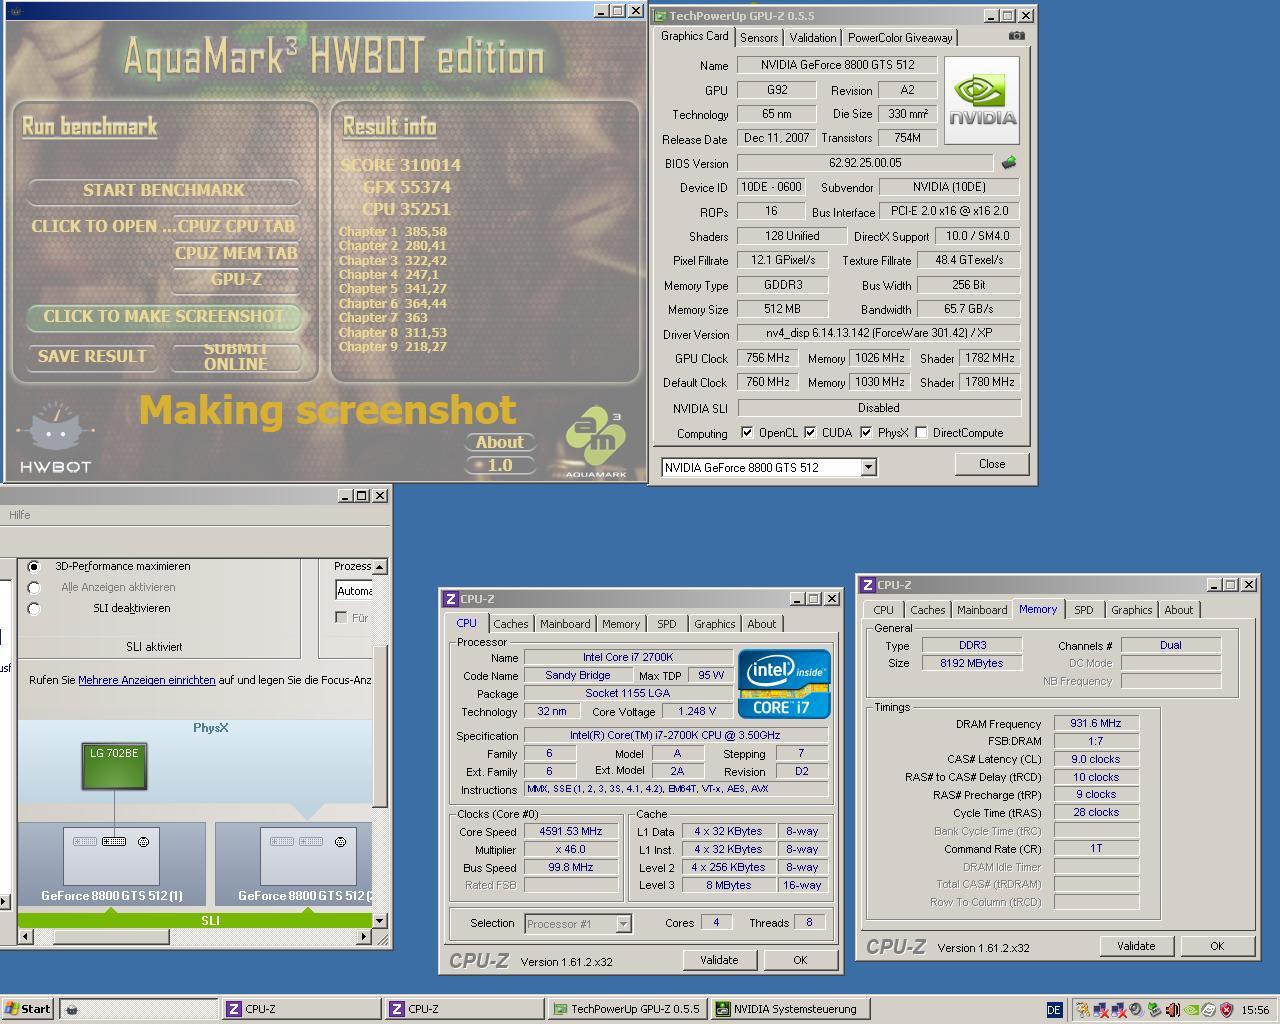
Task: Click the NVIDIA horizontal scrollbar thumb
Action: click(111, 937)
